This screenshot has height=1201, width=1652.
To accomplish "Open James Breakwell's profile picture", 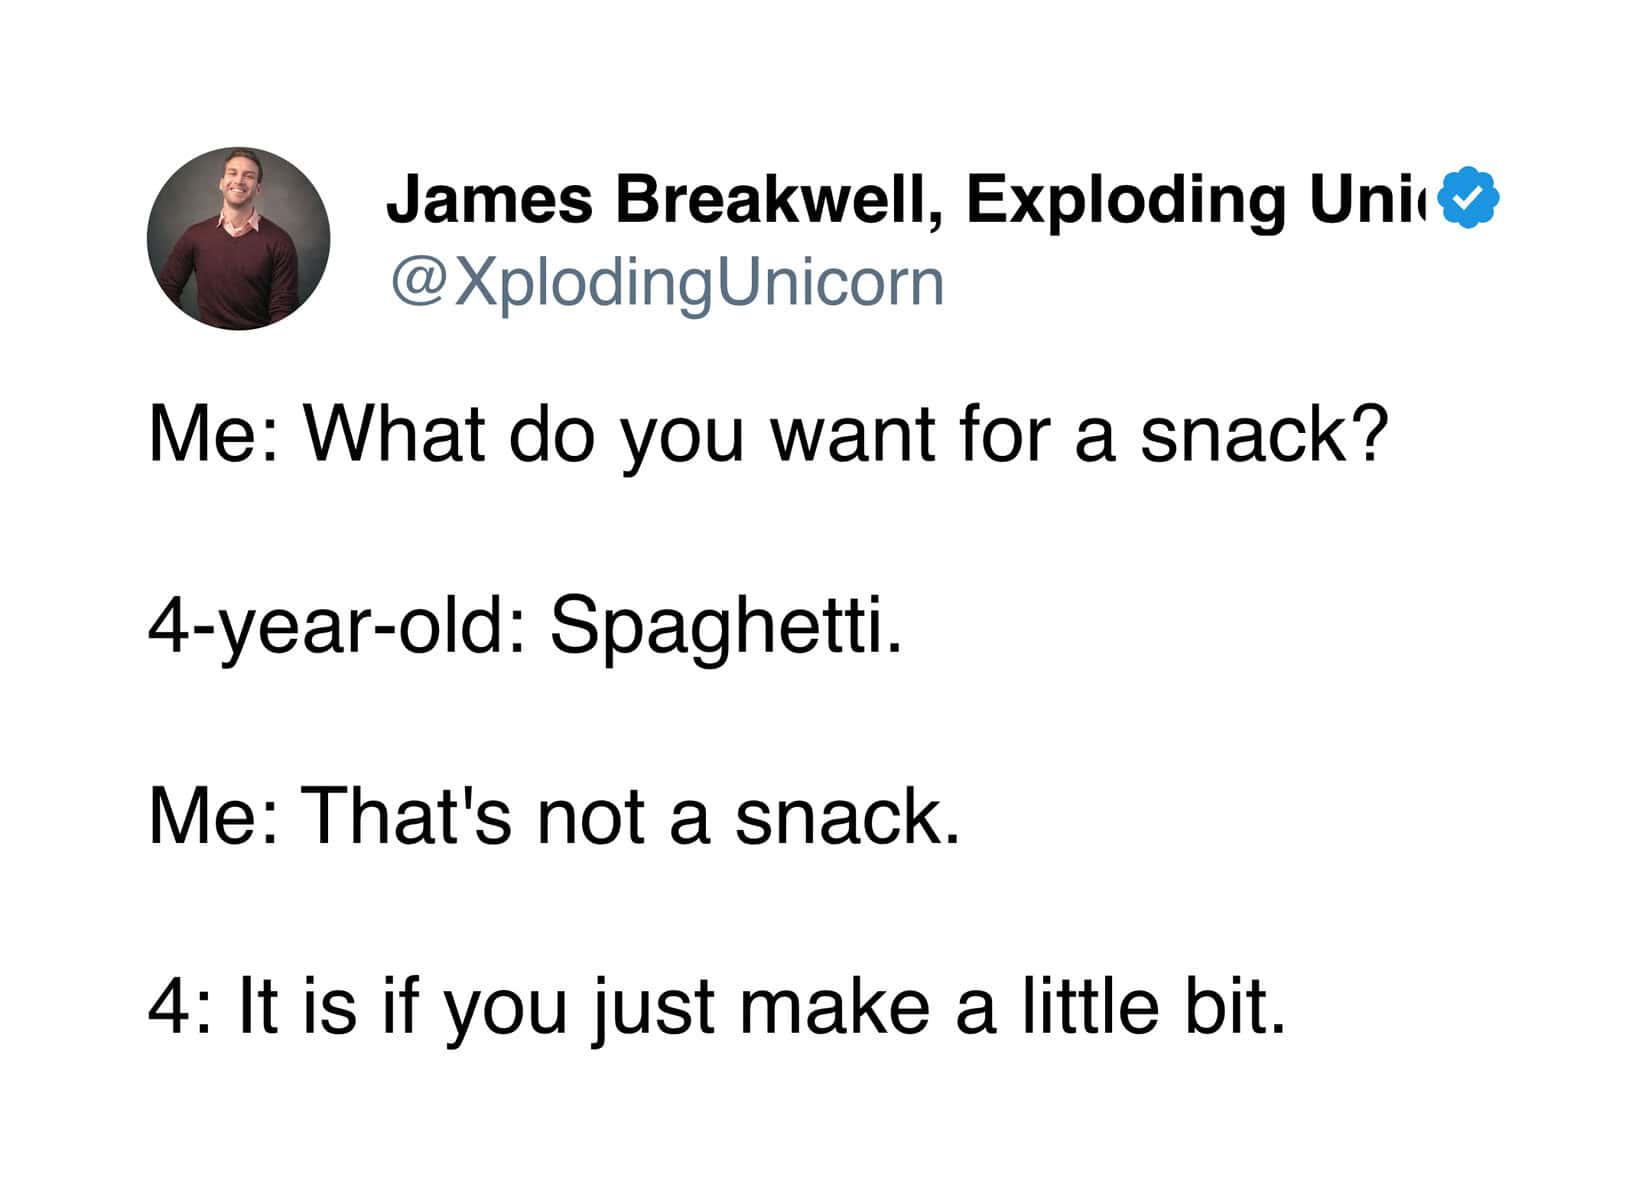I will point(238,238).
